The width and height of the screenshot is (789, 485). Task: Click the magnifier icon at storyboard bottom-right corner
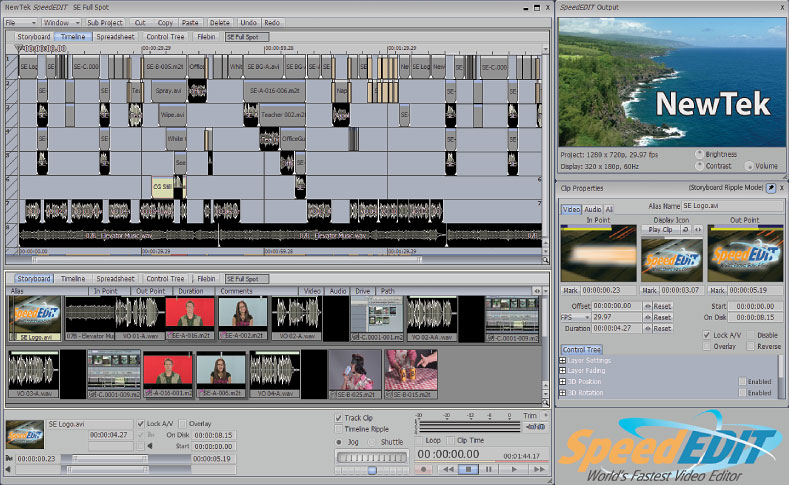click(545, 403)
